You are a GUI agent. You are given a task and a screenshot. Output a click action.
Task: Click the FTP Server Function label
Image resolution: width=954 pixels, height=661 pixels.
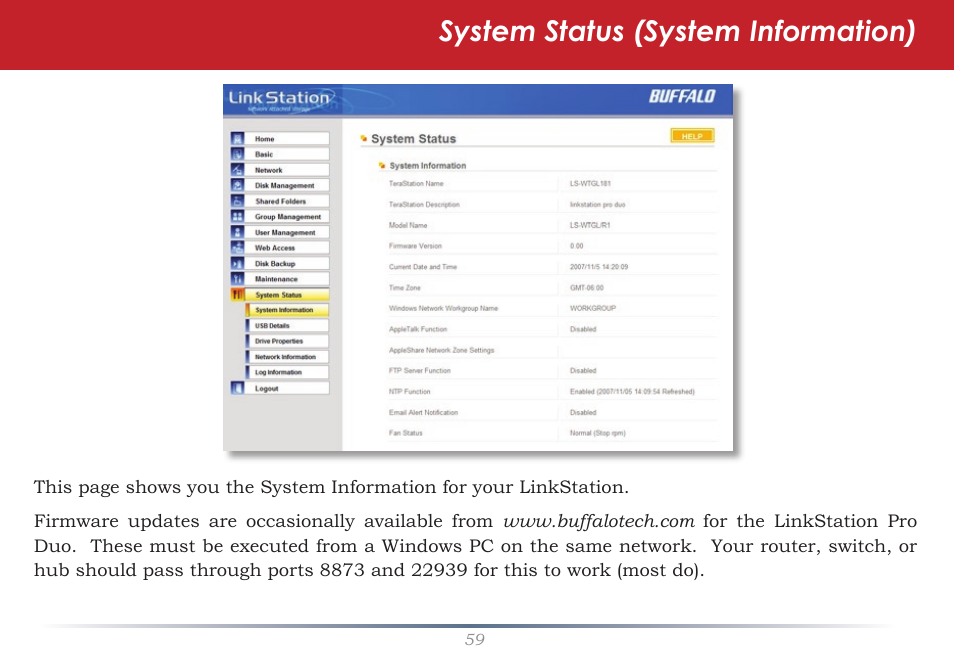pyautogui.click(x=420, y=370)
